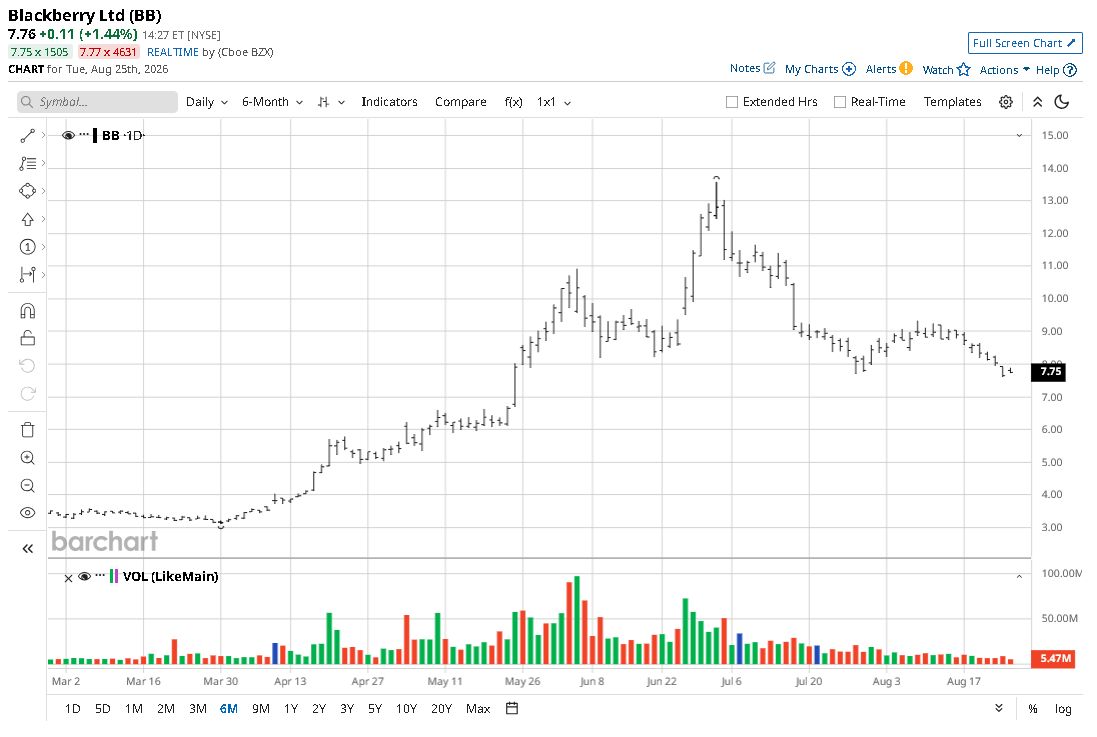Select the trend line drawing tool

pyautogui.click(x=27, y=136)
